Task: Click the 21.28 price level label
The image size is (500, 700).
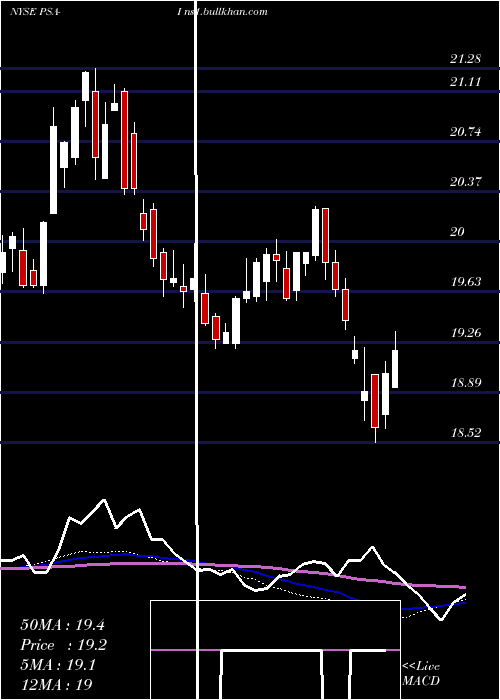Action: [465, 59]
